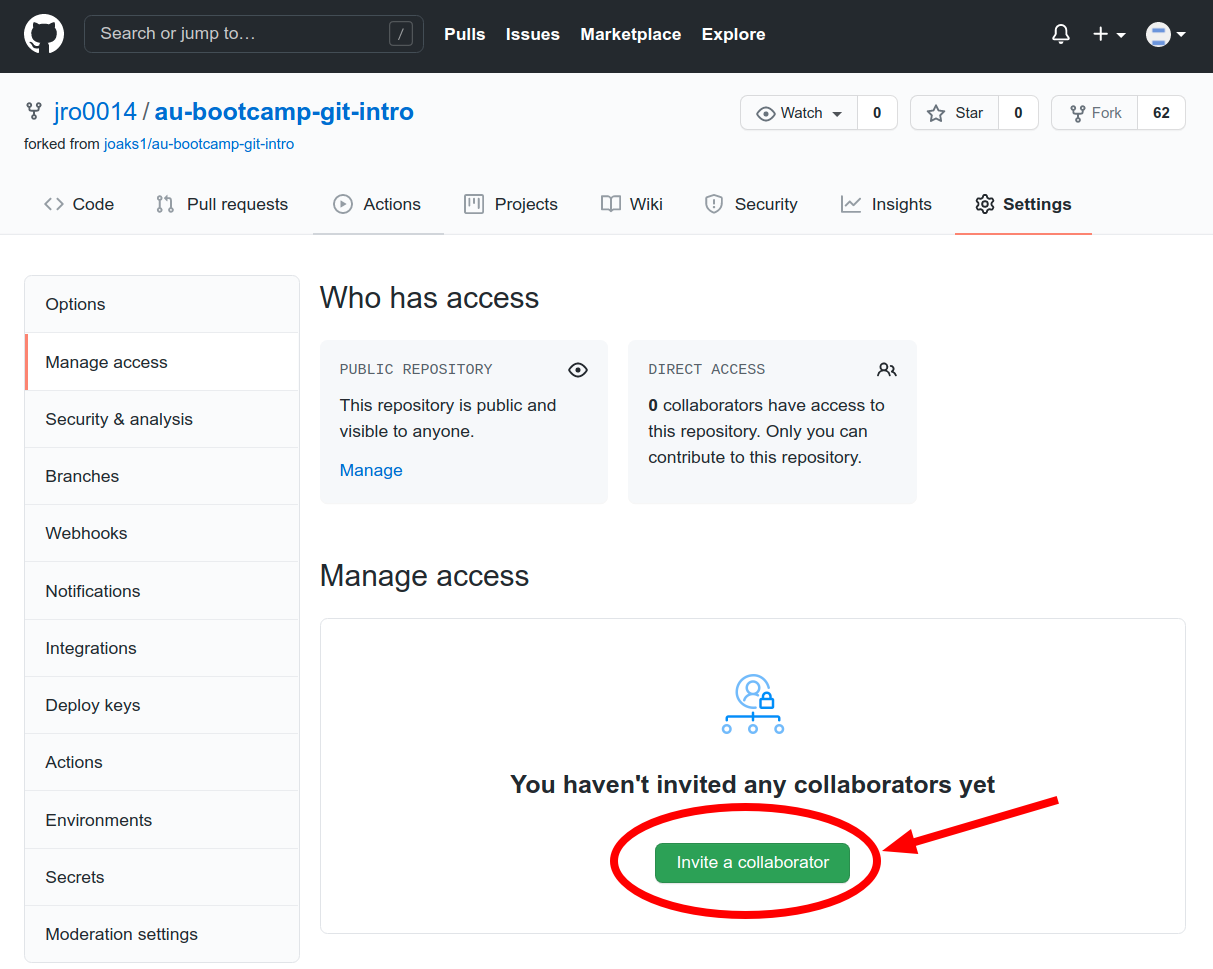Focus the Search or jump to field

pos(254,34)
